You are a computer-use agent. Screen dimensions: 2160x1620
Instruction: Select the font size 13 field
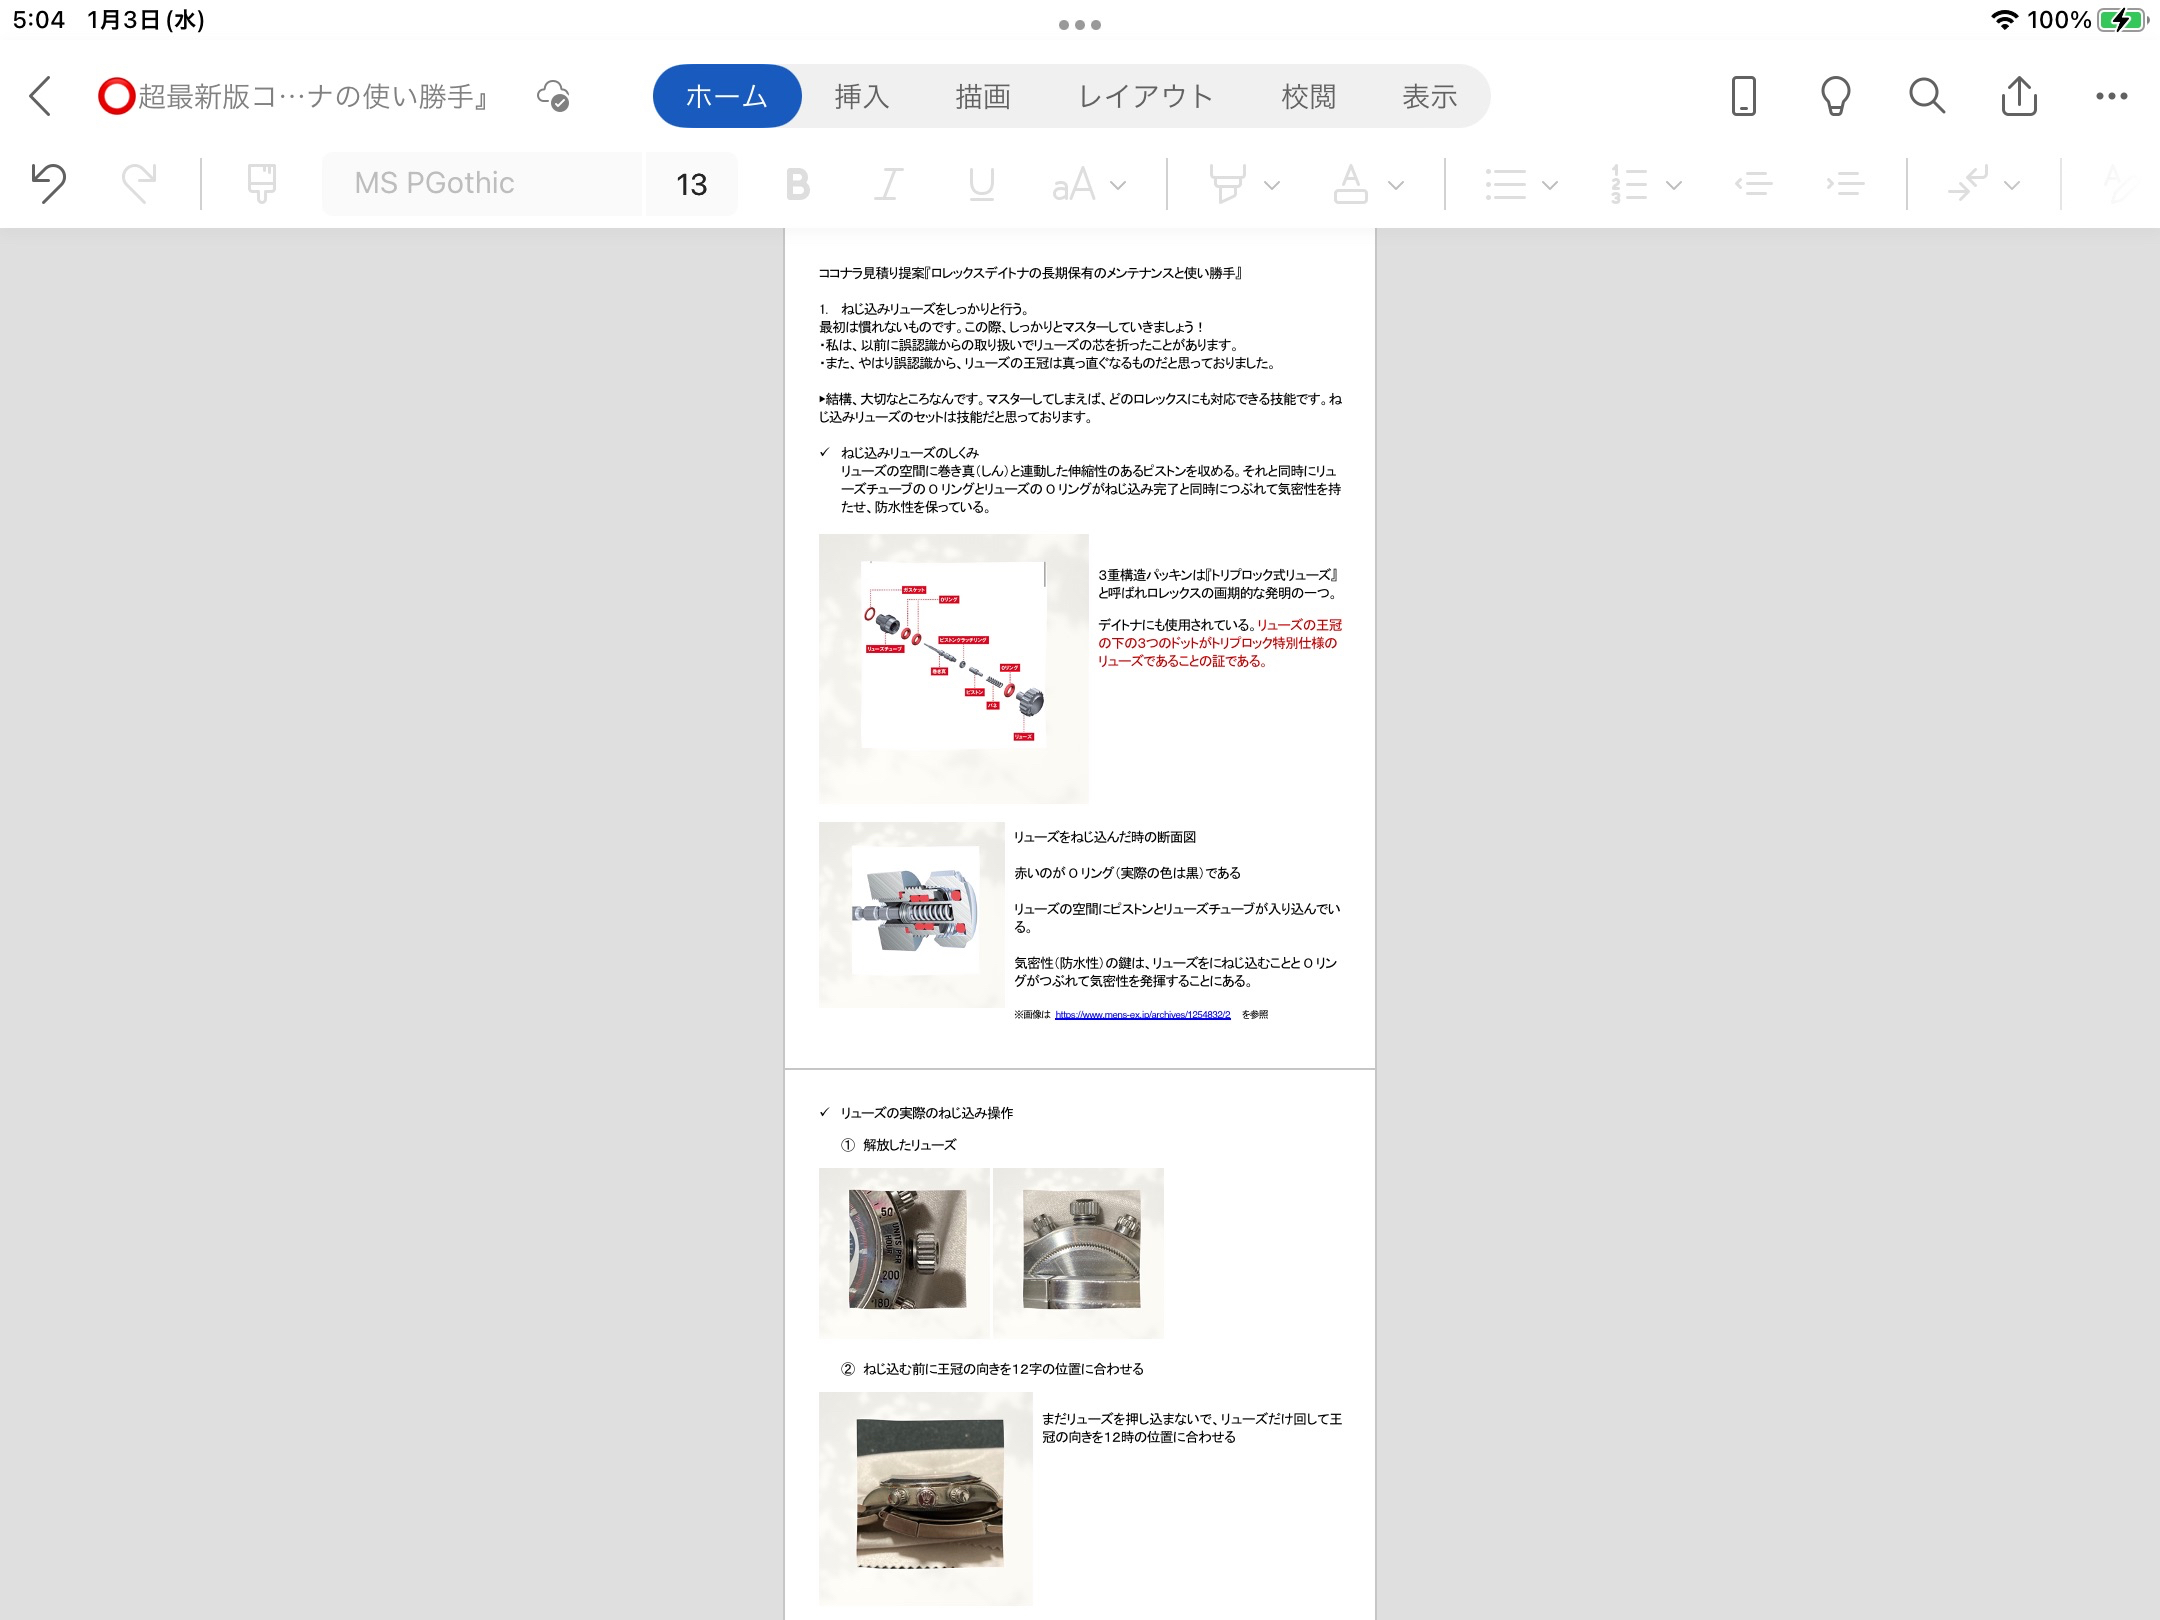click(x=691, y=183)
